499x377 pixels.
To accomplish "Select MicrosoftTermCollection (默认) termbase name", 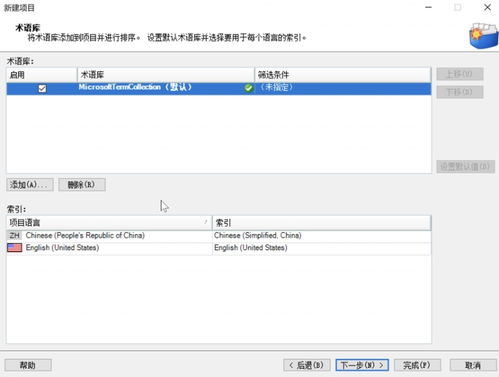I will (x=135, y=87).
